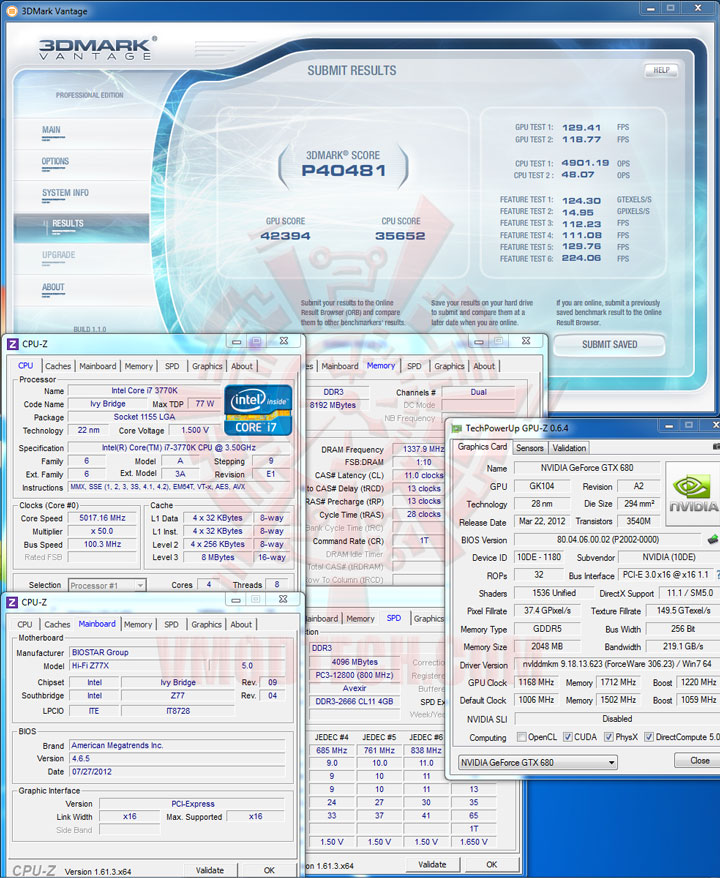720x878 pixels.
Task: Close the CPU-Z window showing Processor info
Action: tap(284, 340)
